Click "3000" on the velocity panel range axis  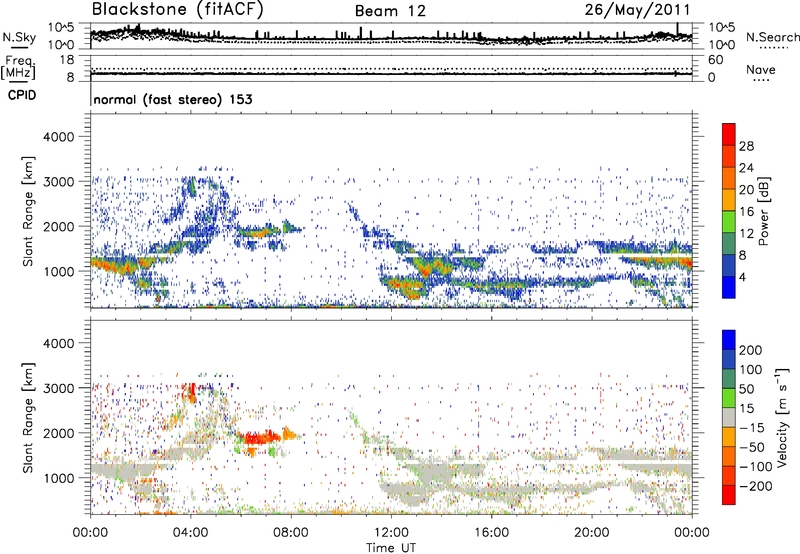[58, 388]
